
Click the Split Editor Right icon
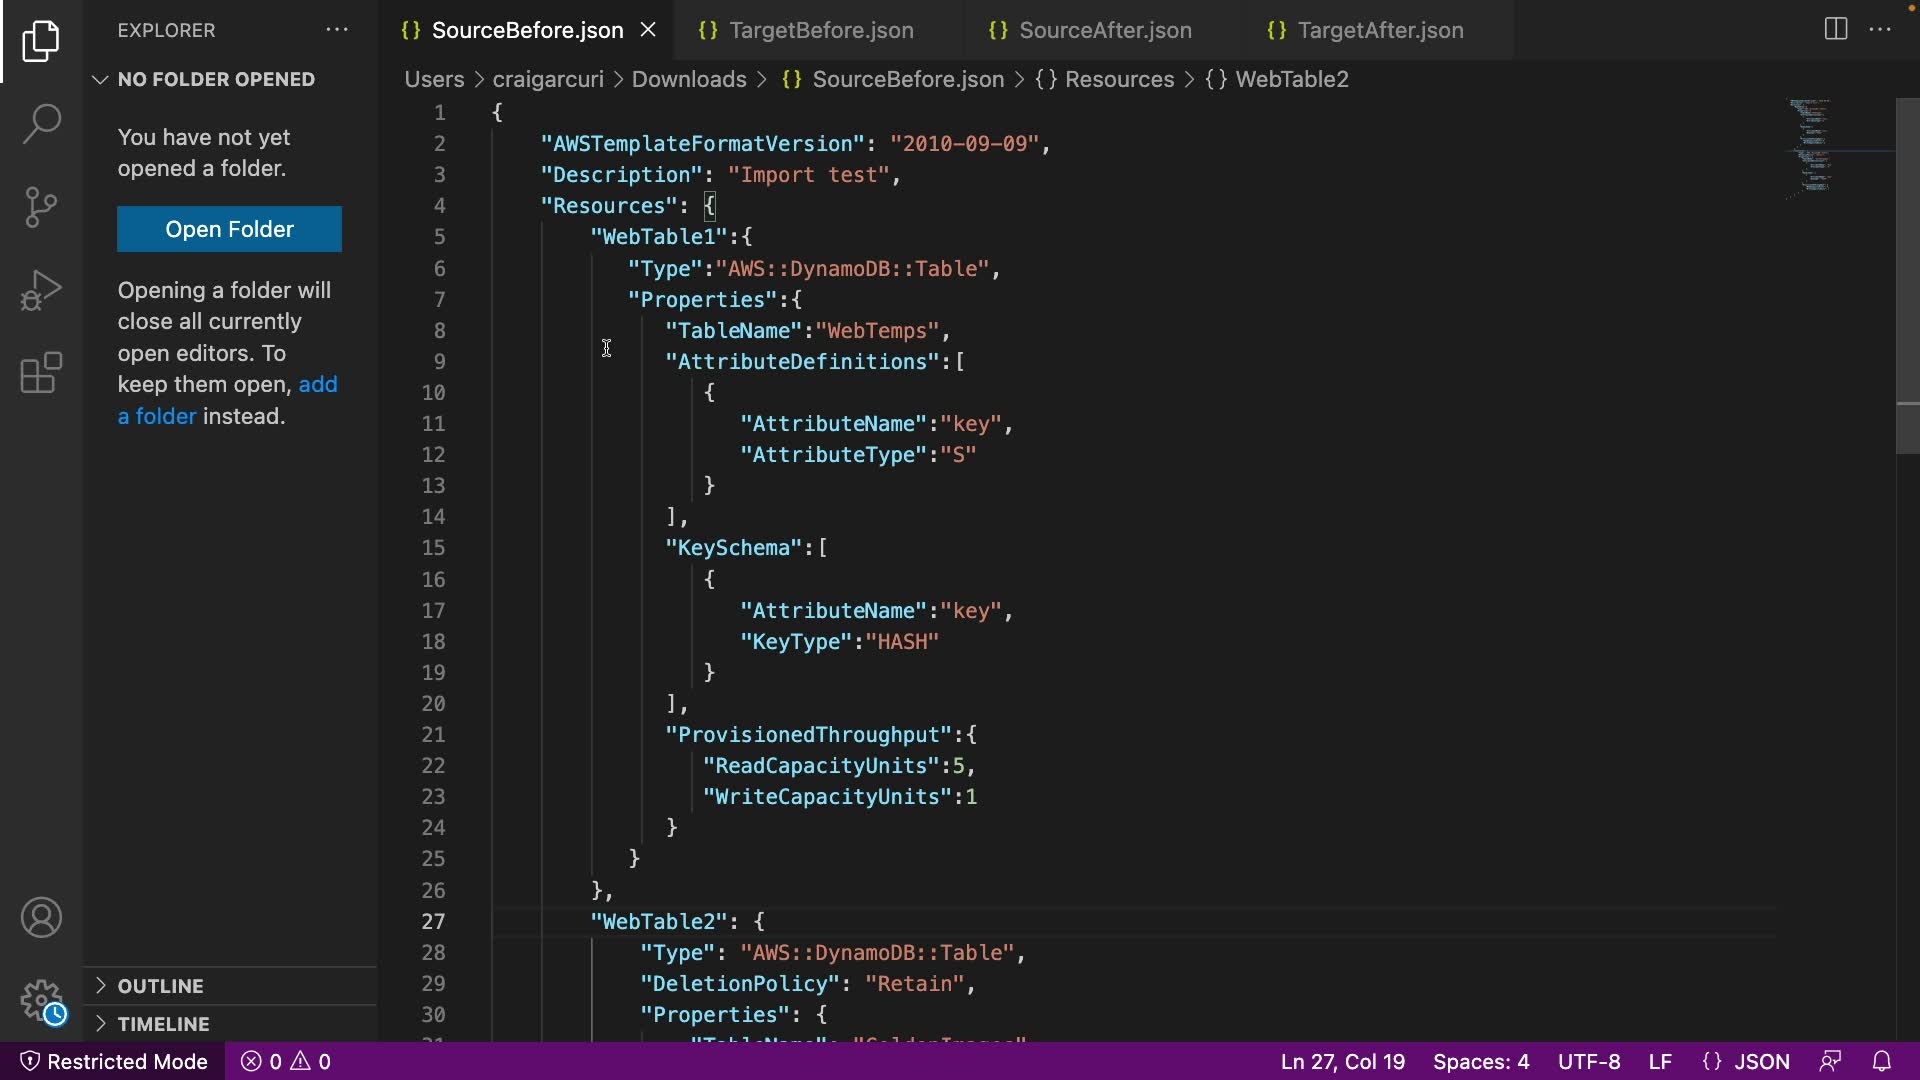pyautogui.click(x=1835, y=29)
